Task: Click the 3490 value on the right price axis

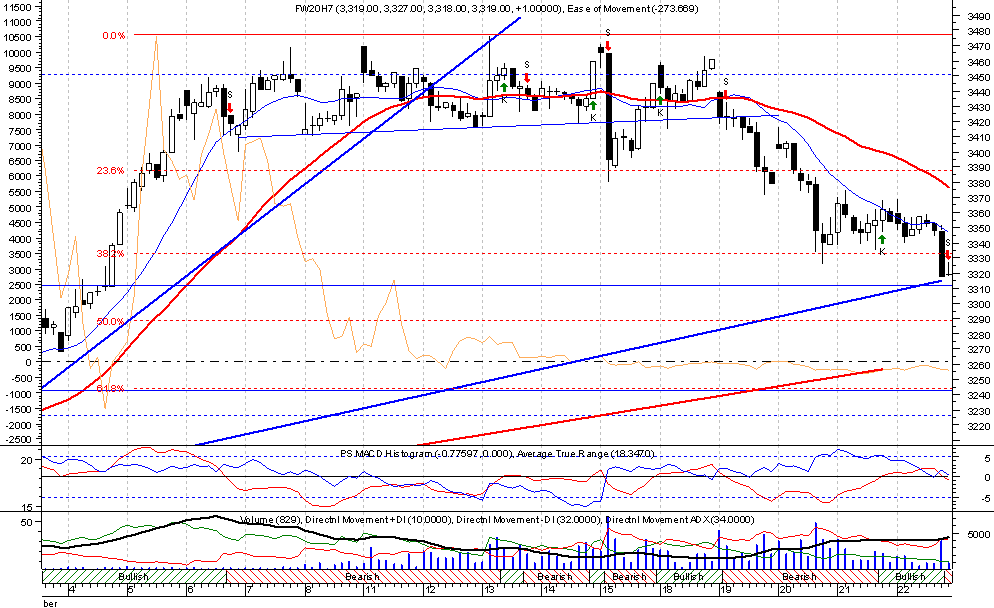Action: [979, 16]
